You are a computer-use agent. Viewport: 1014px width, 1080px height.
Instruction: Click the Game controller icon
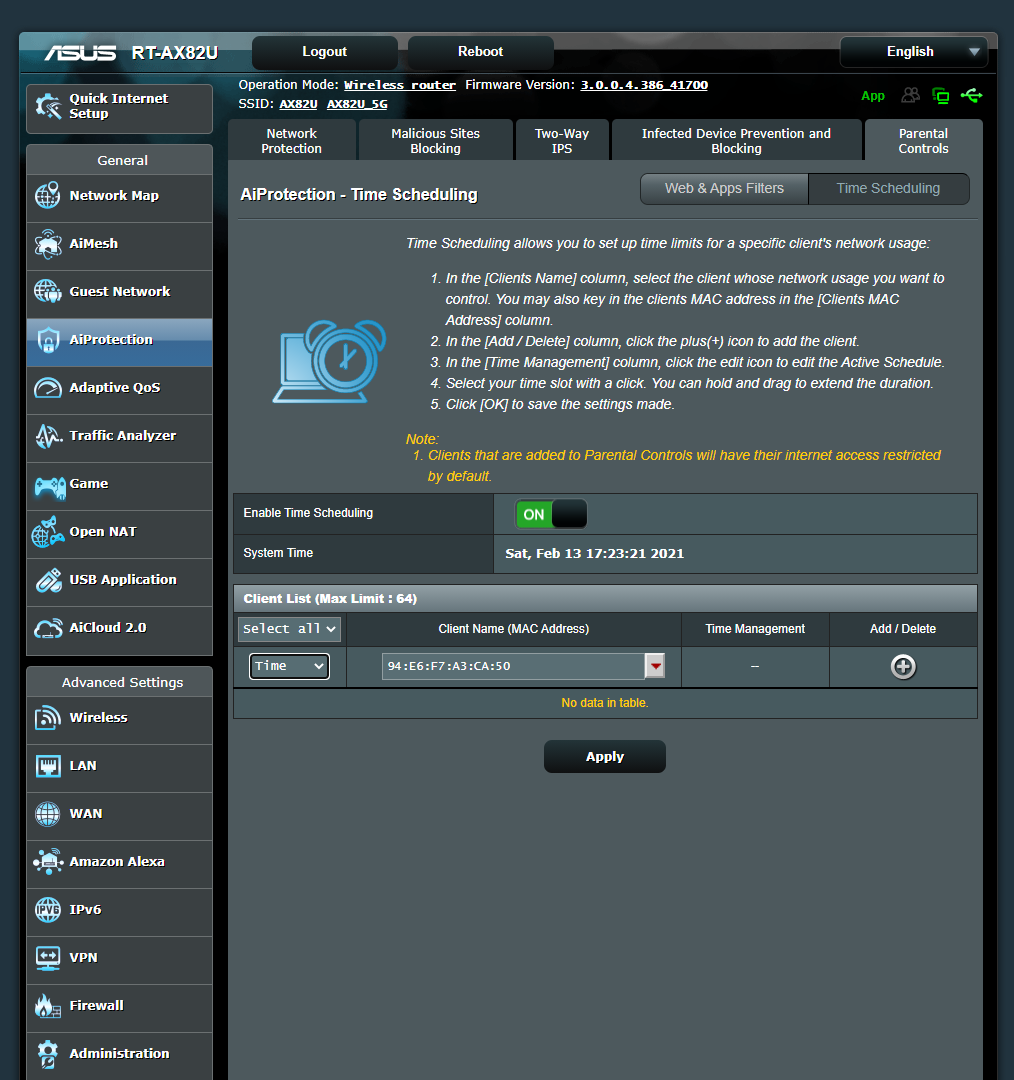point(50,486)
